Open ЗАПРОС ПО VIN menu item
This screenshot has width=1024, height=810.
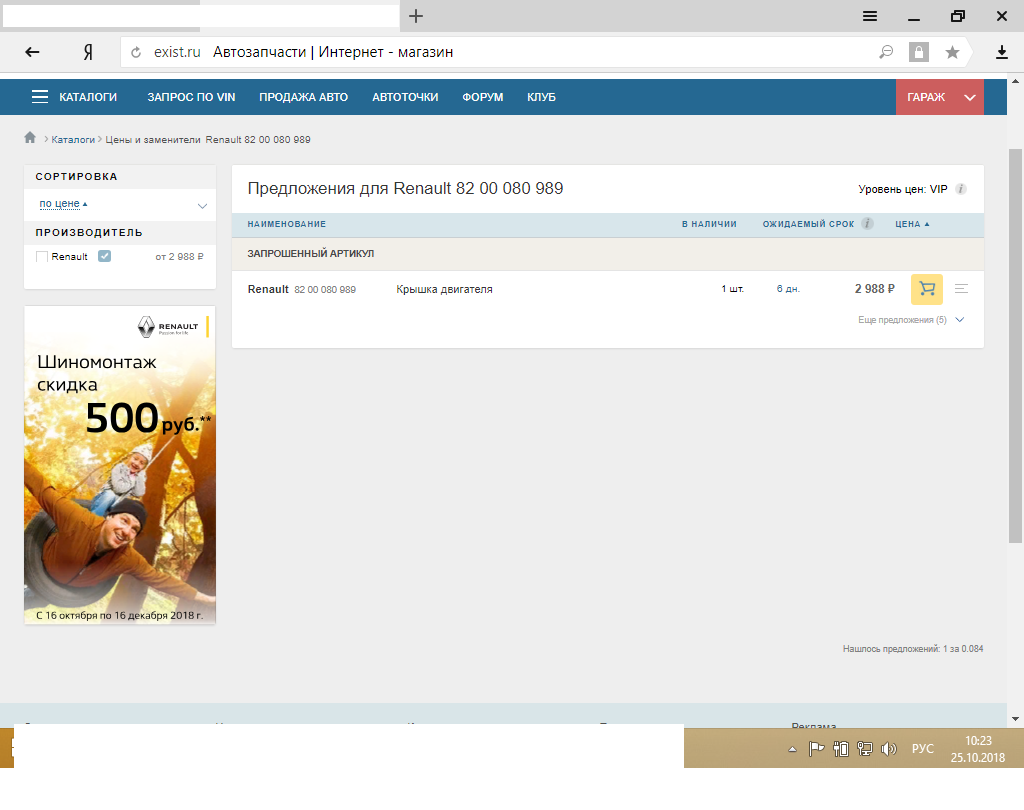click(x=191, y=97)
